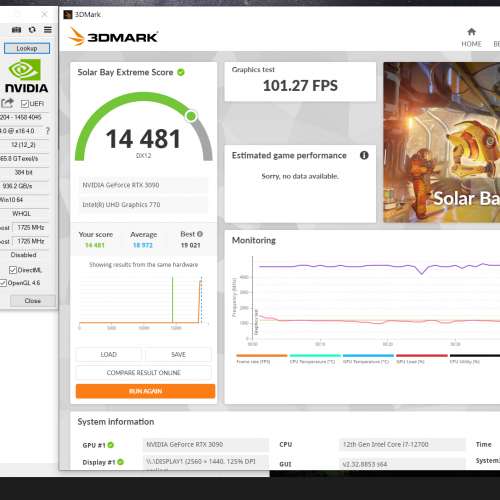Image resolution: width=500 pixels, height=500 pixels.
Task: Click the BIOS share/export icon in GPU-Z
Action: point(7,103)
